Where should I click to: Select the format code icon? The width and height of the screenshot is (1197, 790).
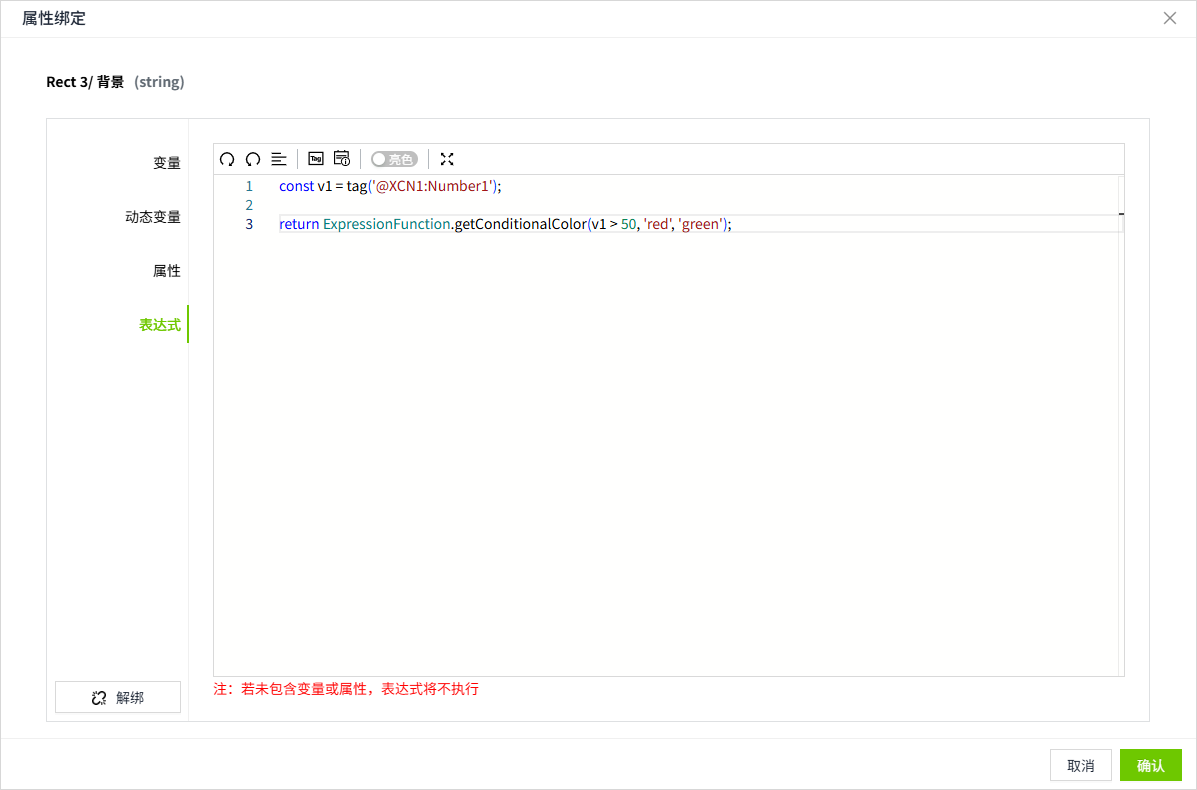click(279, 158)
